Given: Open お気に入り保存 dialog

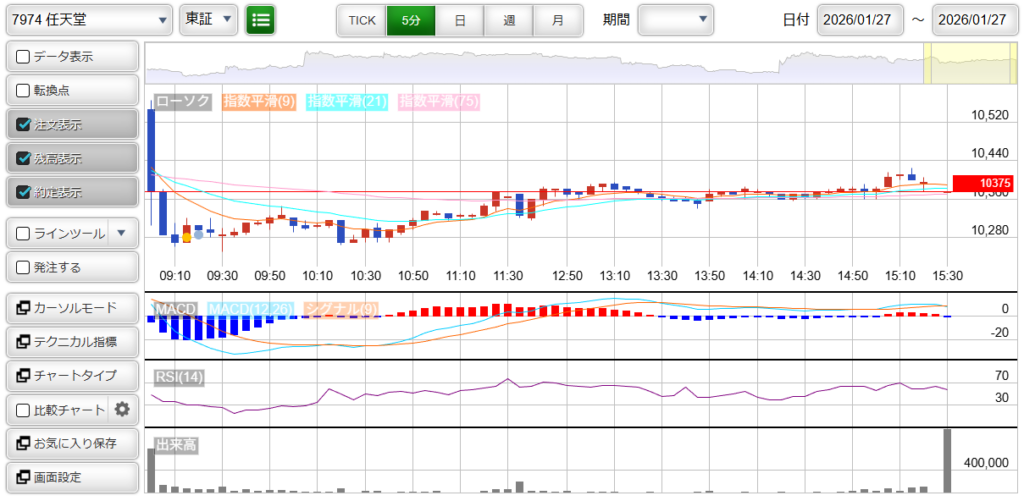Looking at the screenshot, I should pyautogui.click(x=71, y=443).
